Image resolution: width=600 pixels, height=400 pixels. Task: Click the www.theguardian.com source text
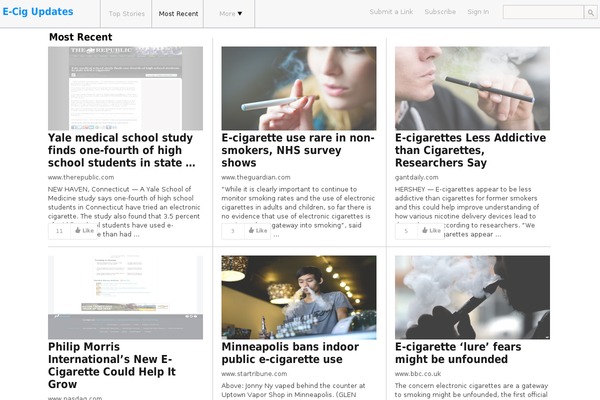pyautogui.click(x=256, y=177)
